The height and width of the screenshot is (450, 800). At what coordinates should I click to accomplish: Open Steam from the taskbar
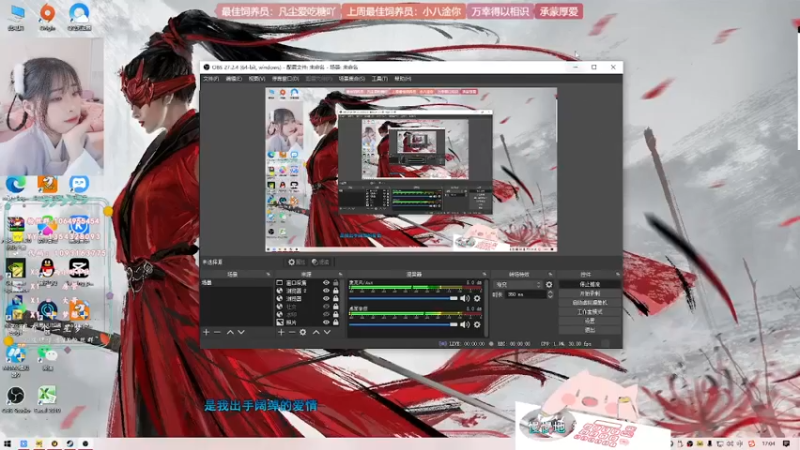[69, 444]
